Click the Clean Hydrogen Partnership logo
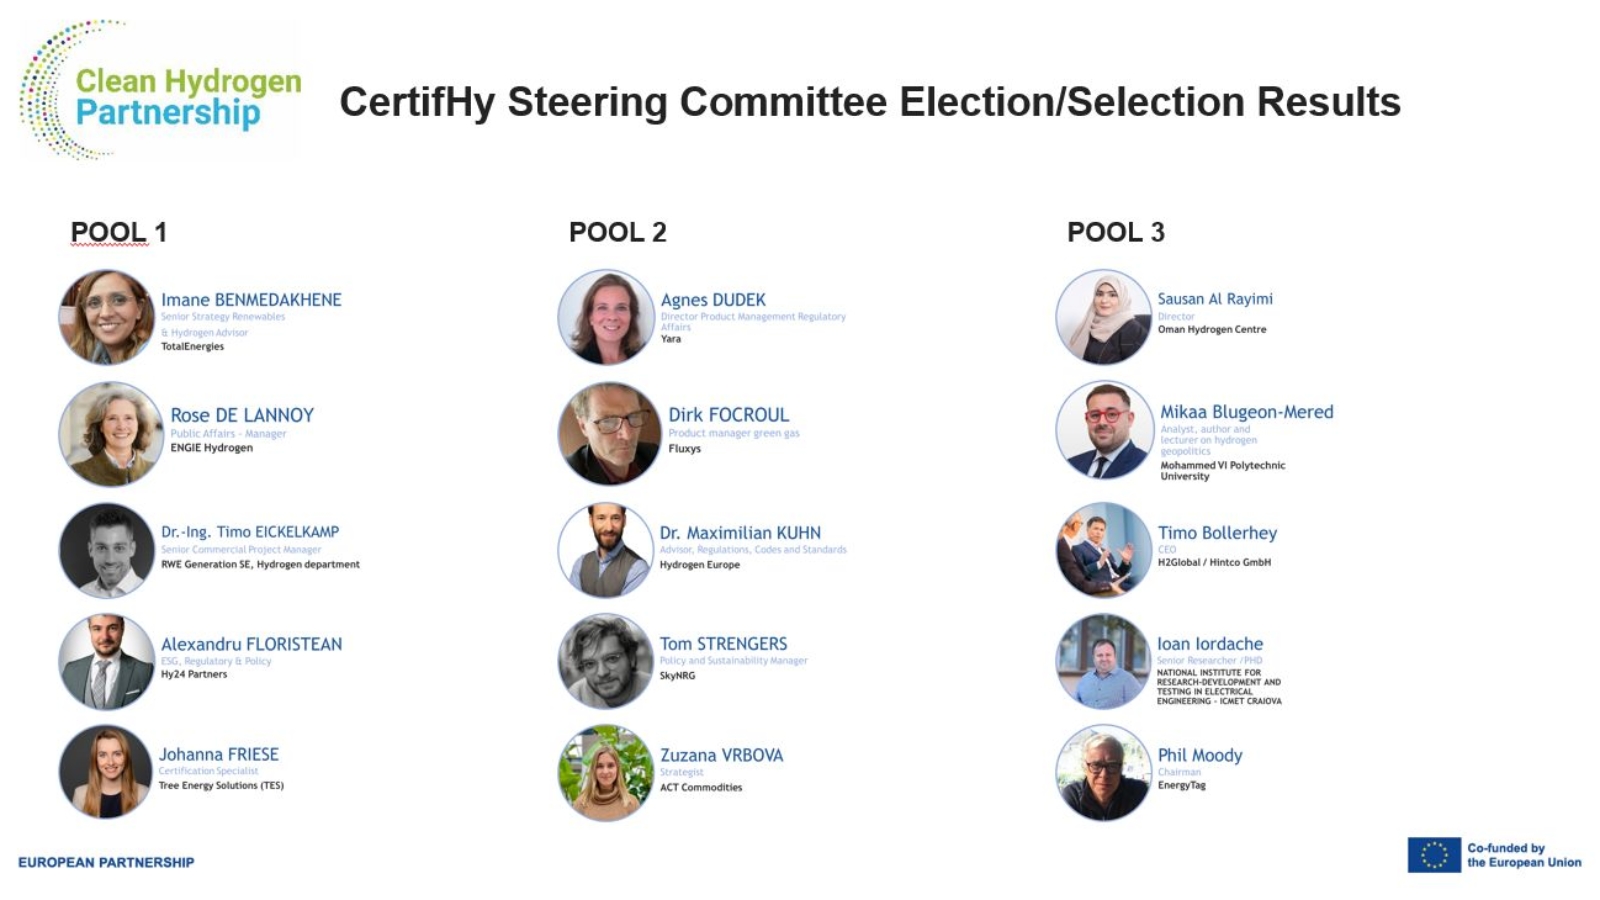The width and height of the screenshot is (1600, 900). (160, 90)
